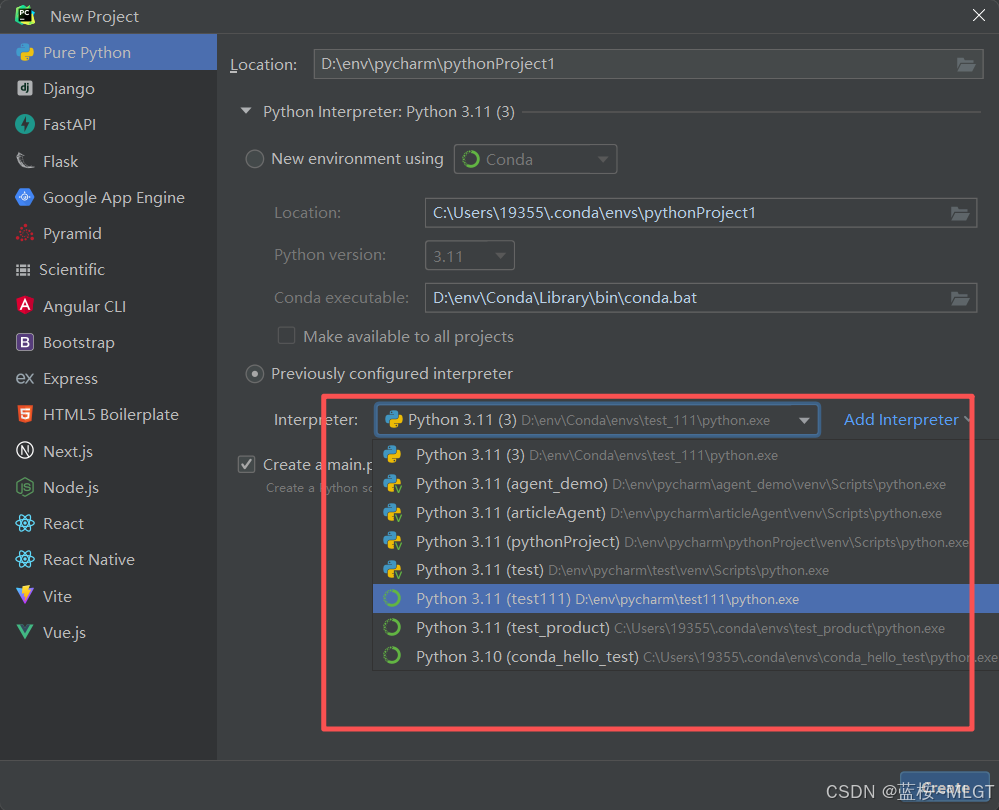Click the Scientific project icon

23,270
